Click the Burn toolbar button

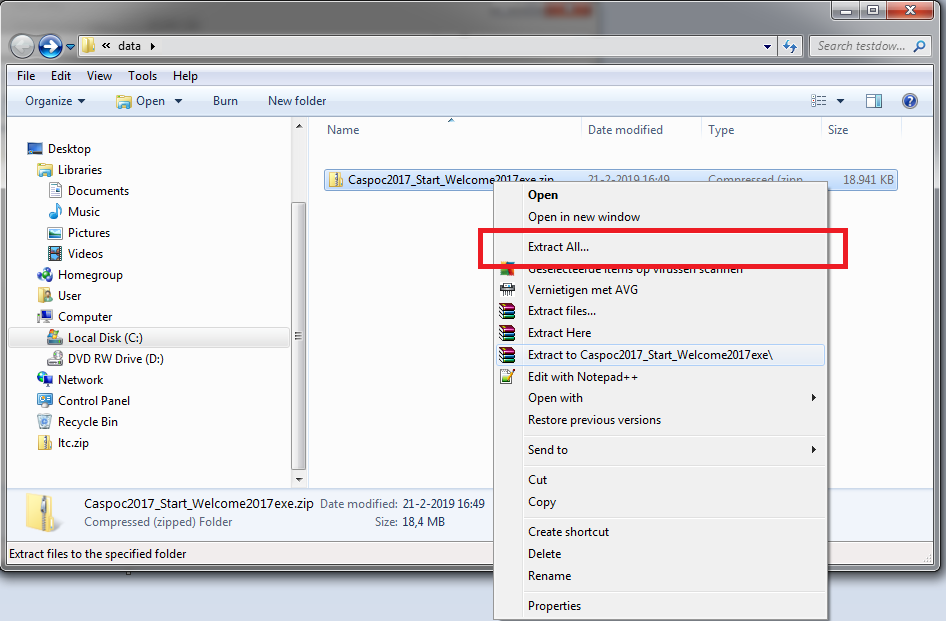point(225,101)
